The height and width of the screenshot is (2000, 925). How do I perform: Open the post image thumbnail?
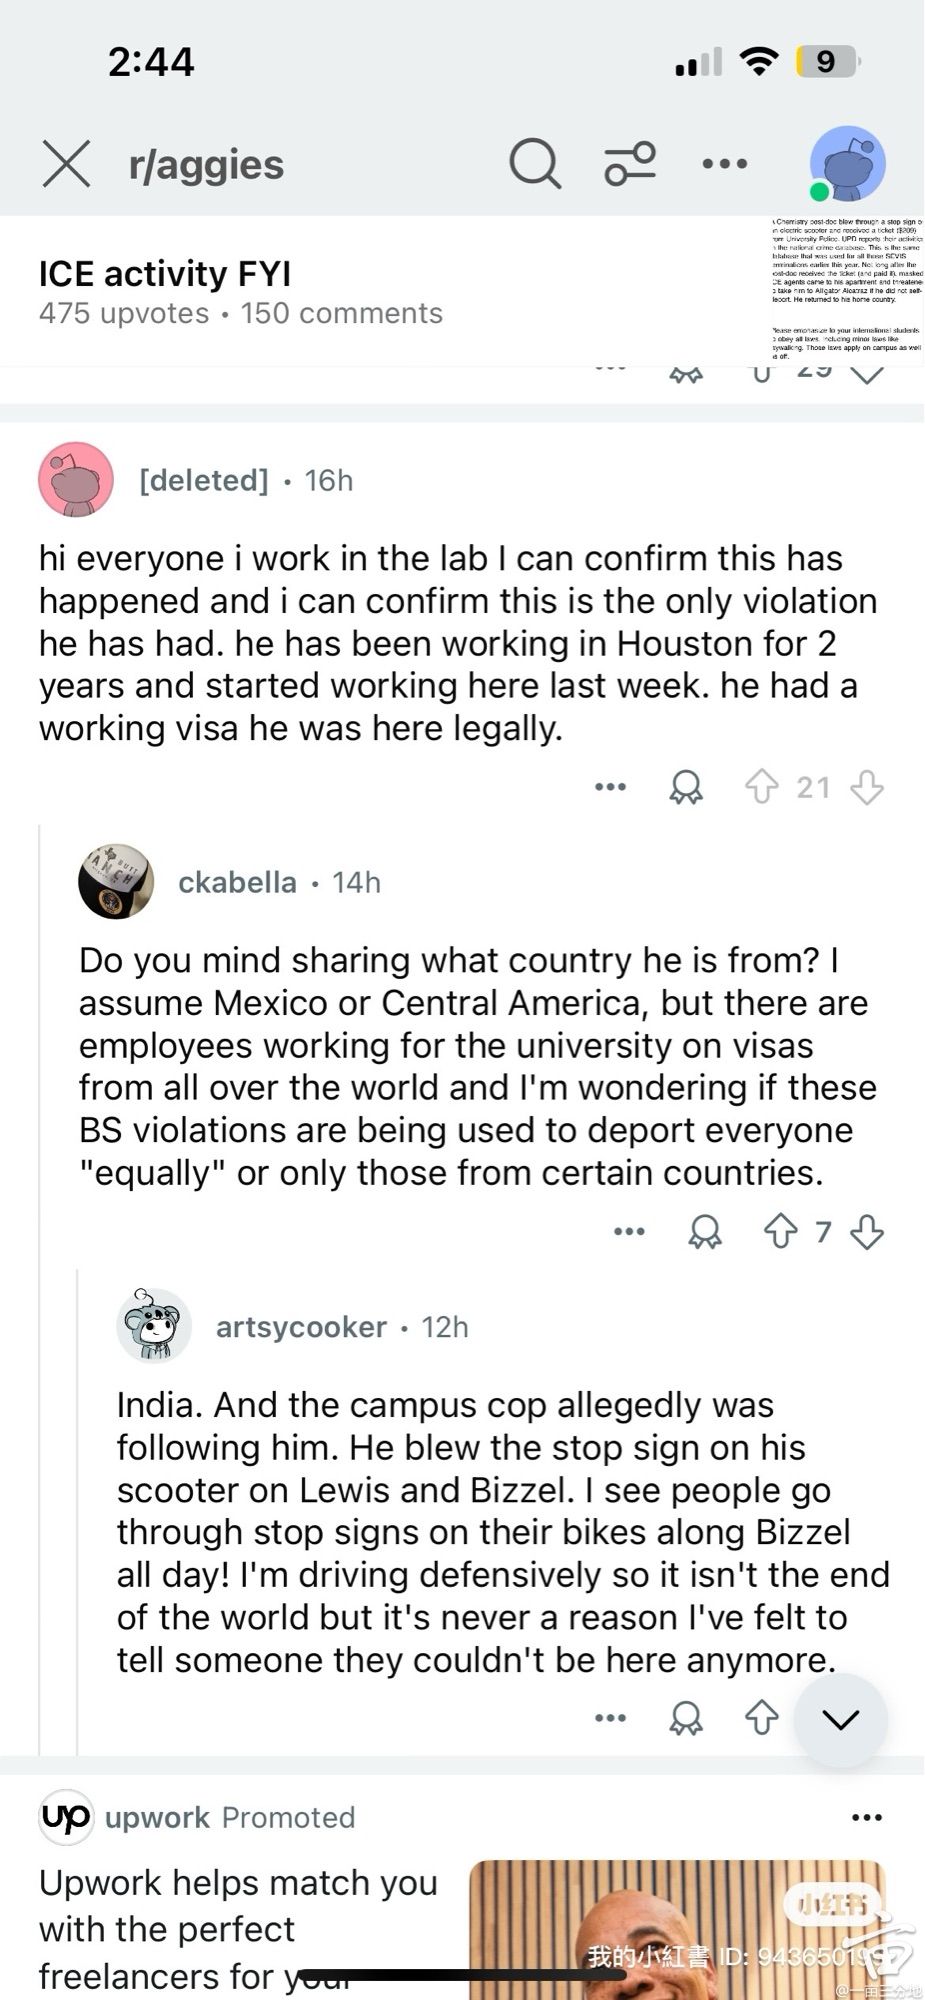(x=847, y=288)
